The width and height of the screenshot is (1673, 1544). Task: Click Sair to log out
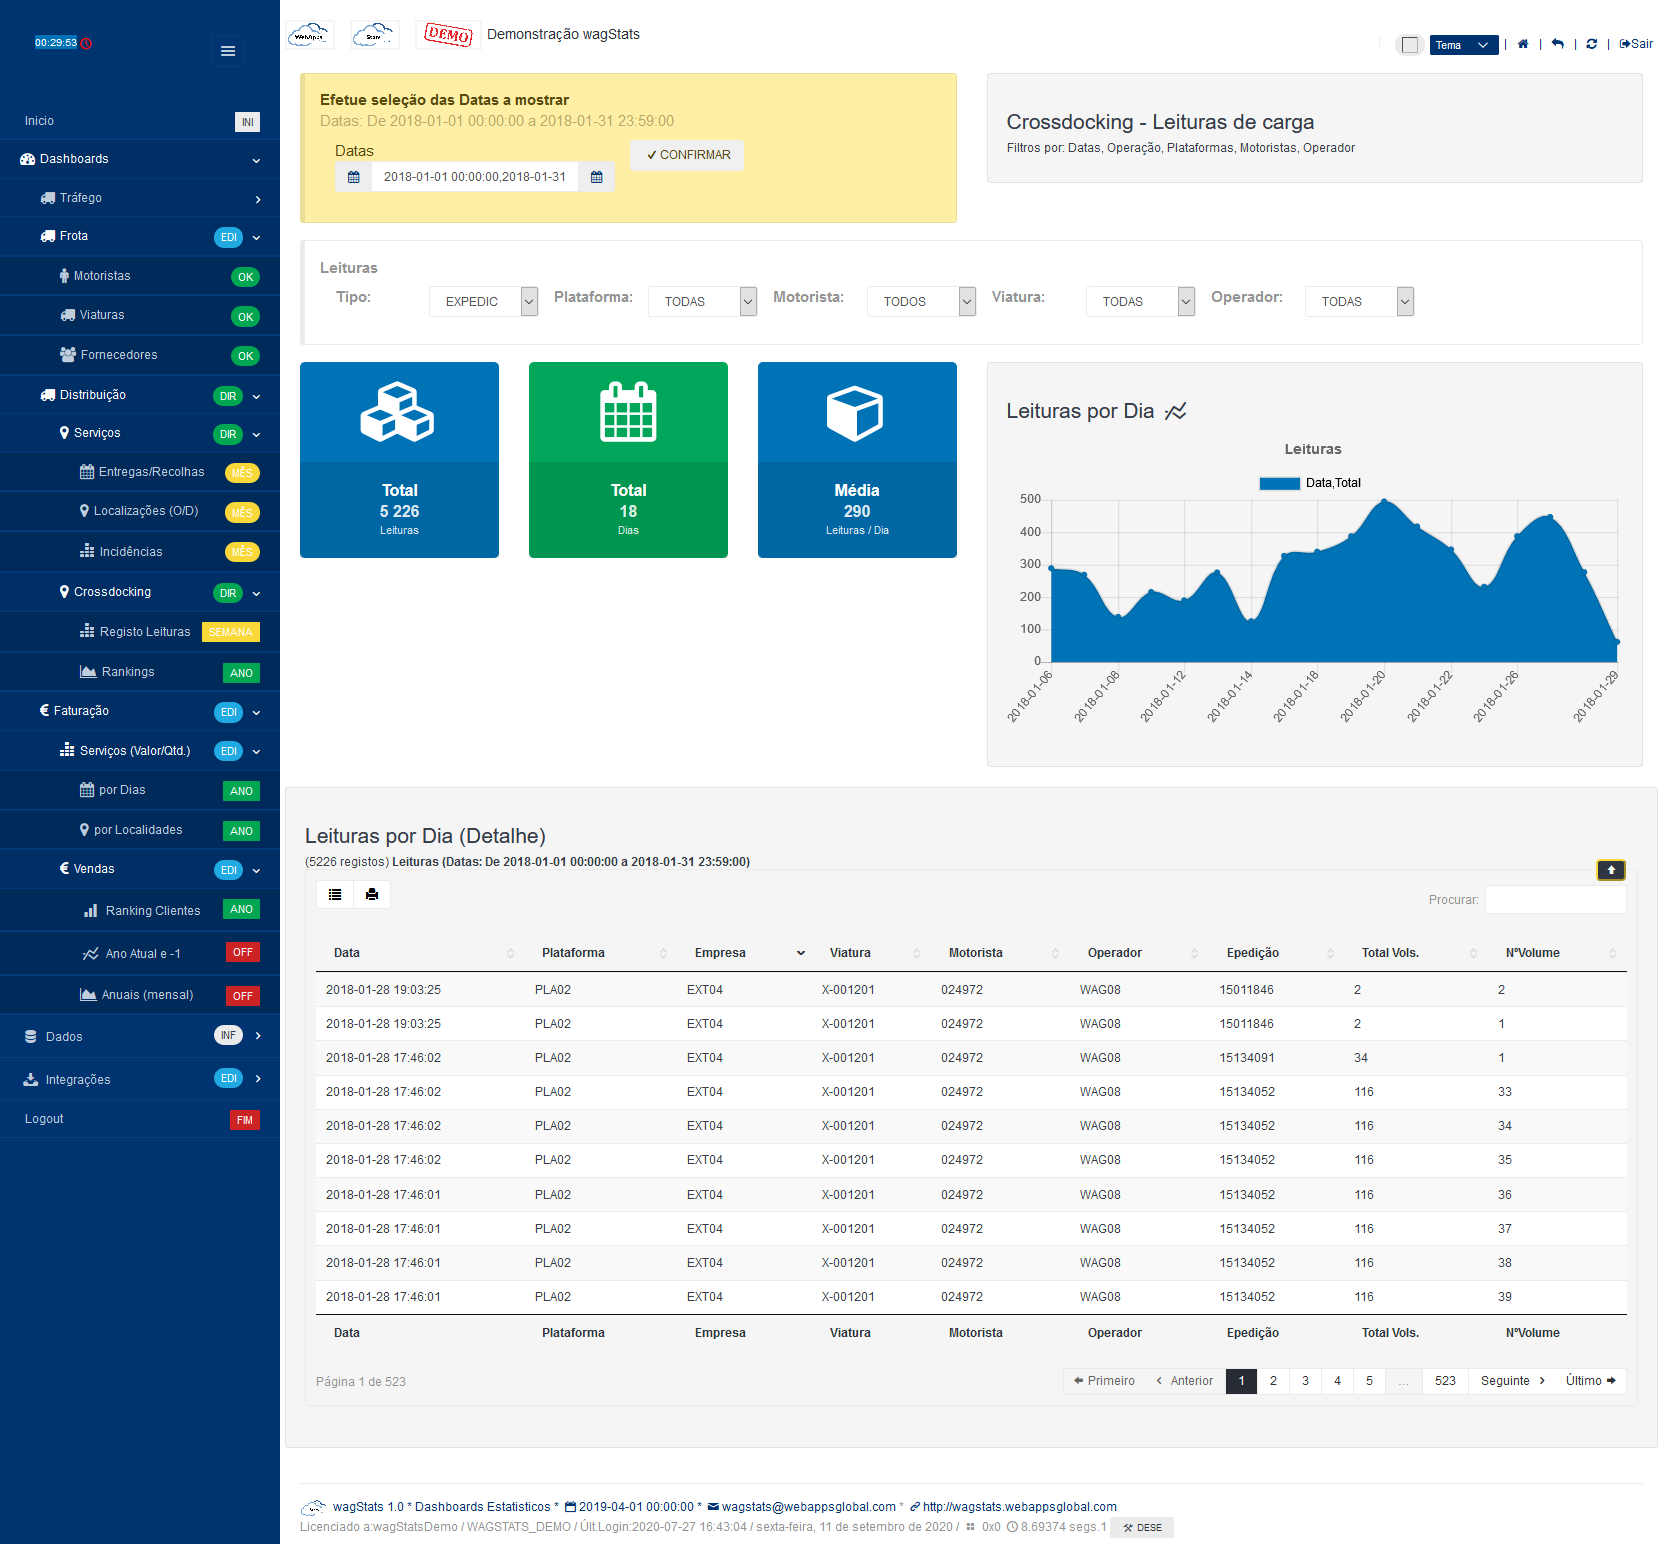pyautogui.click(x=1636, y=44)
